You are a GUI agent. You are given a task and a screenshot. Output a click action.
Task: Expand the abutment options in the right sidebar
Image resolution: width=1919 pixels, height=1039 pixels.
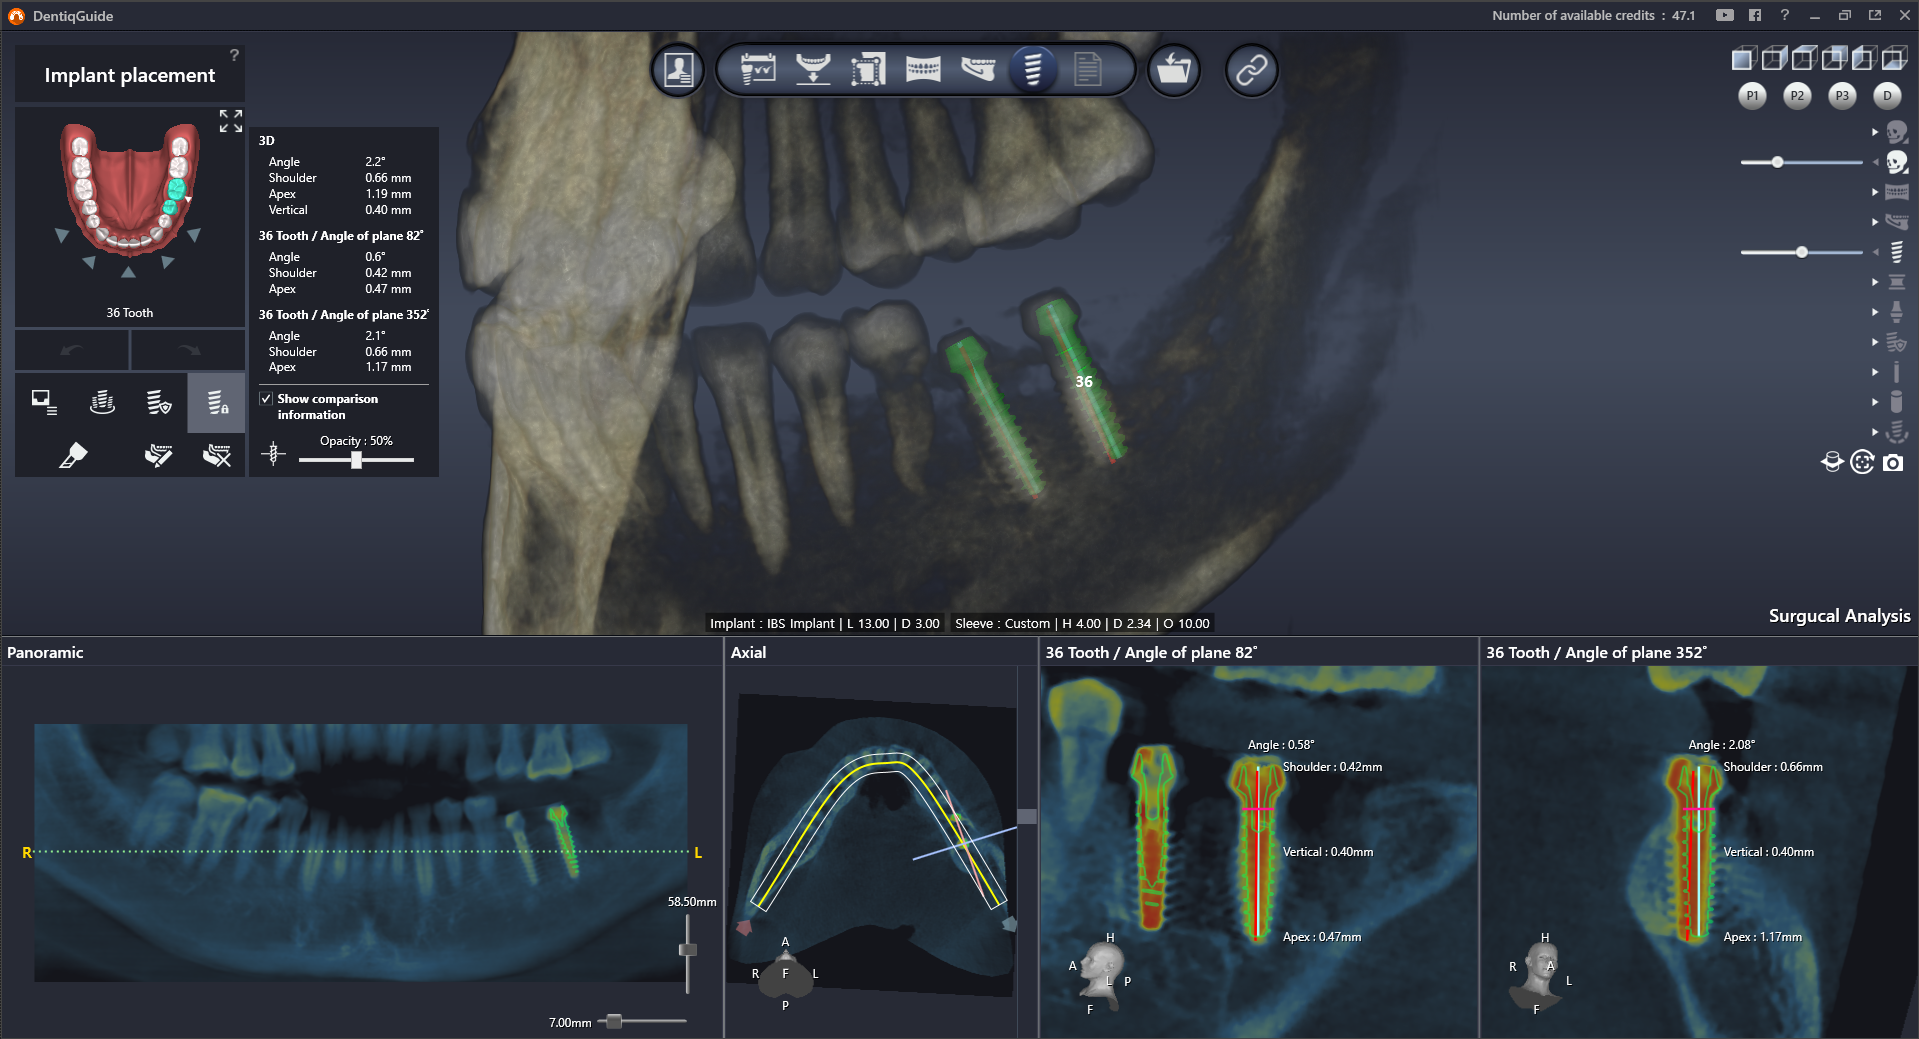pos(1875,311)
